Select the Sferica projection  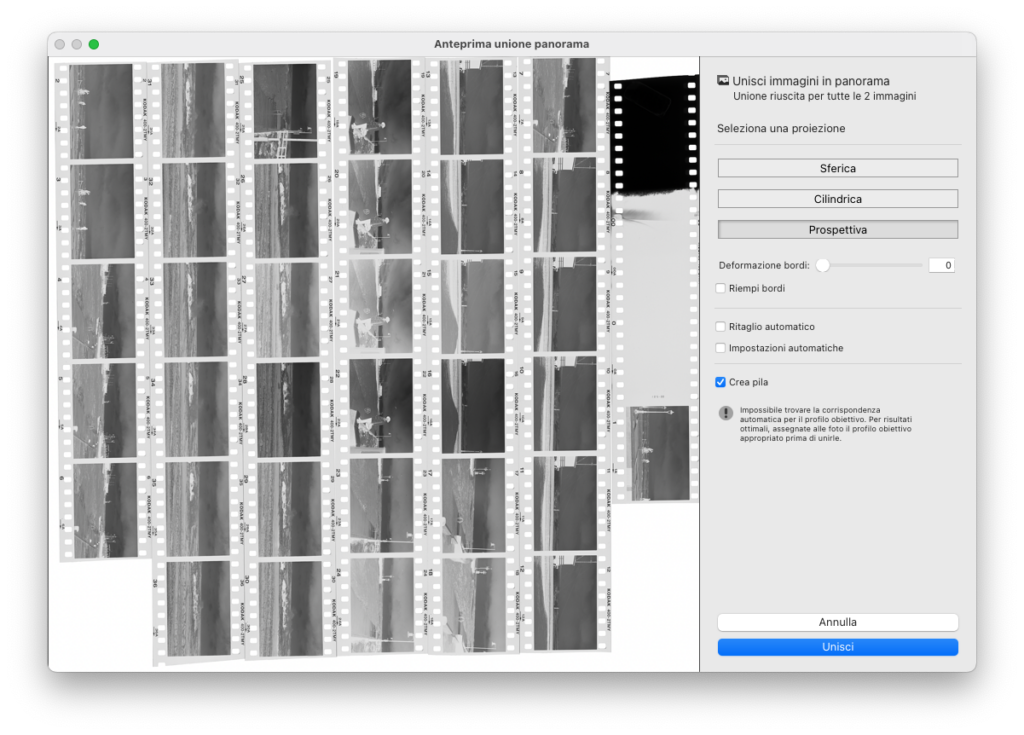tap(837, 168)
